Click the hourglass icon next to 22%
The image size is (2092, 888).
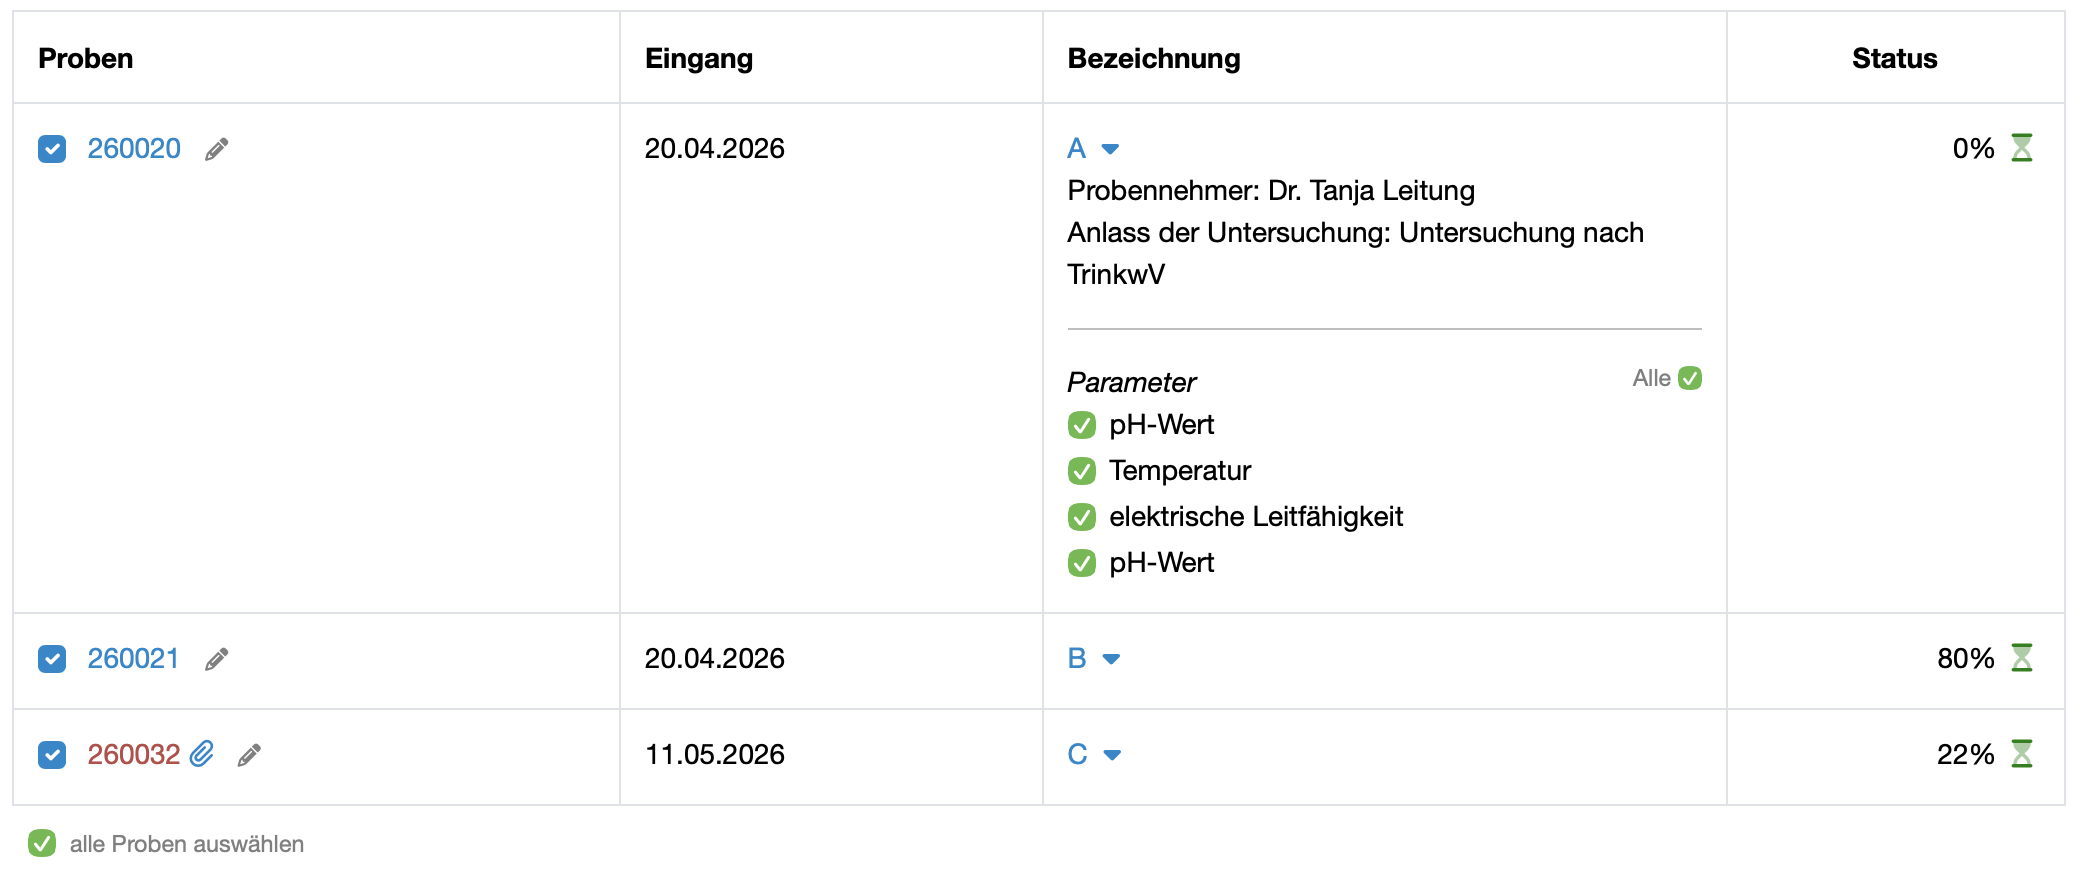2021,754
